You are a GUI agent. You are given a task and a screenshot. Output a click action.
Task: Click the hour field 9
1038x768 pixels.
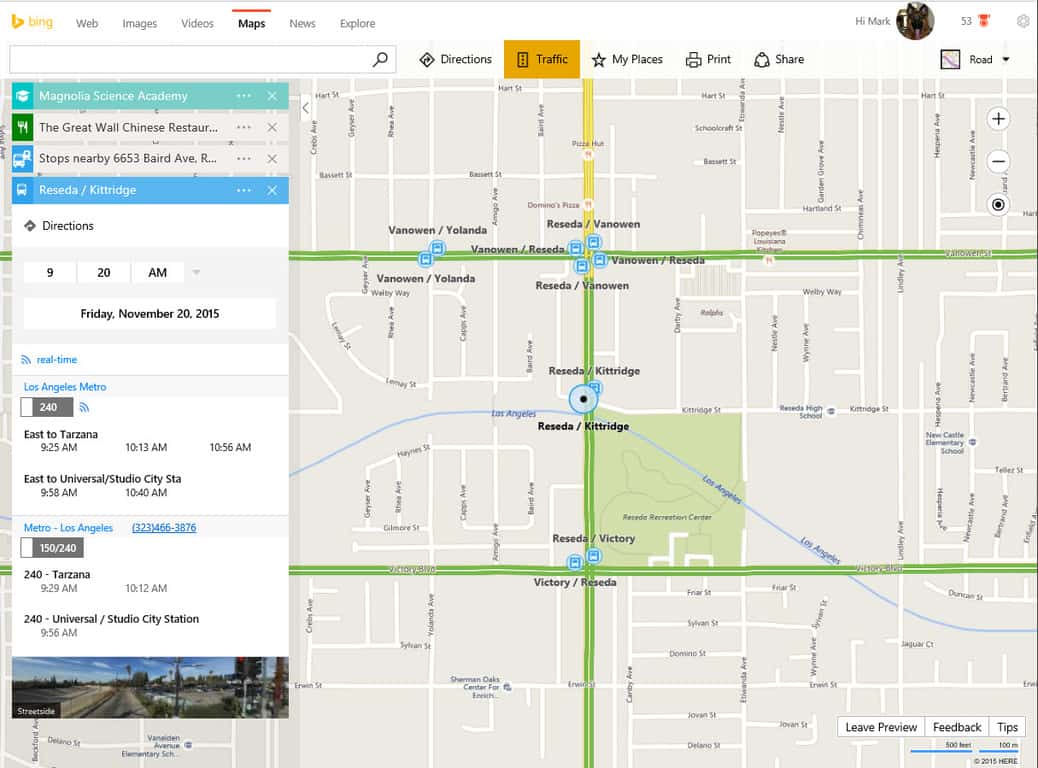(x=50, y=273)
